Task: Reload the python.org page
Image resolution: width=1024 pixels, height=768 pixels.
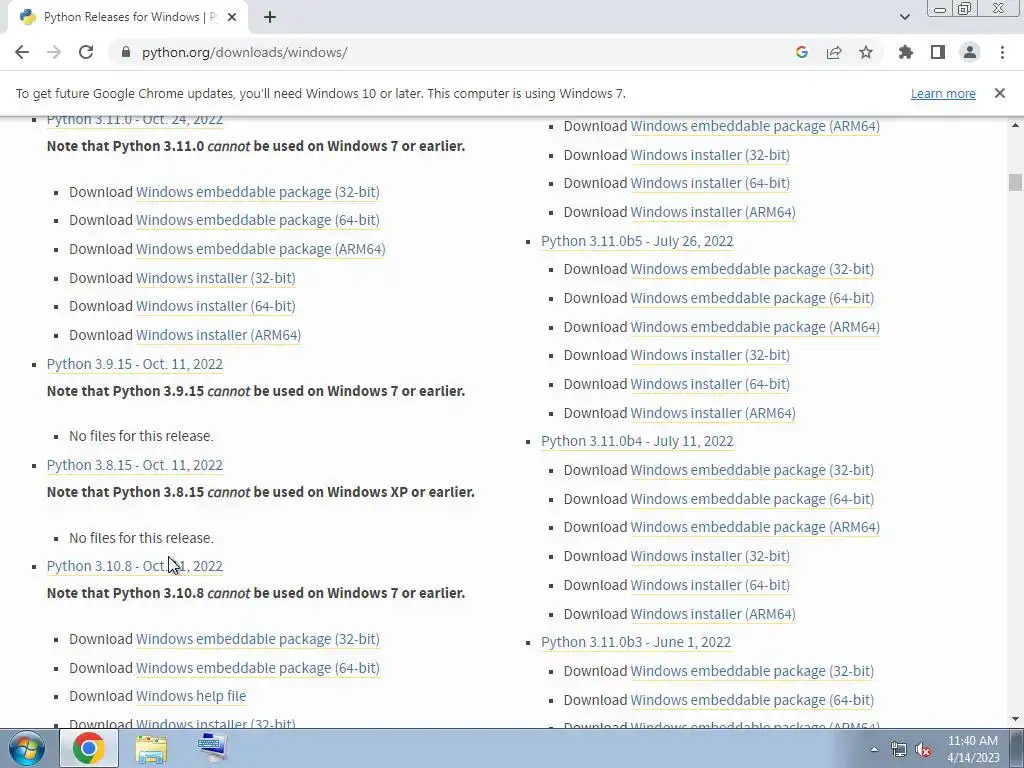Action: pyautogui.click(x=86, y=52)
